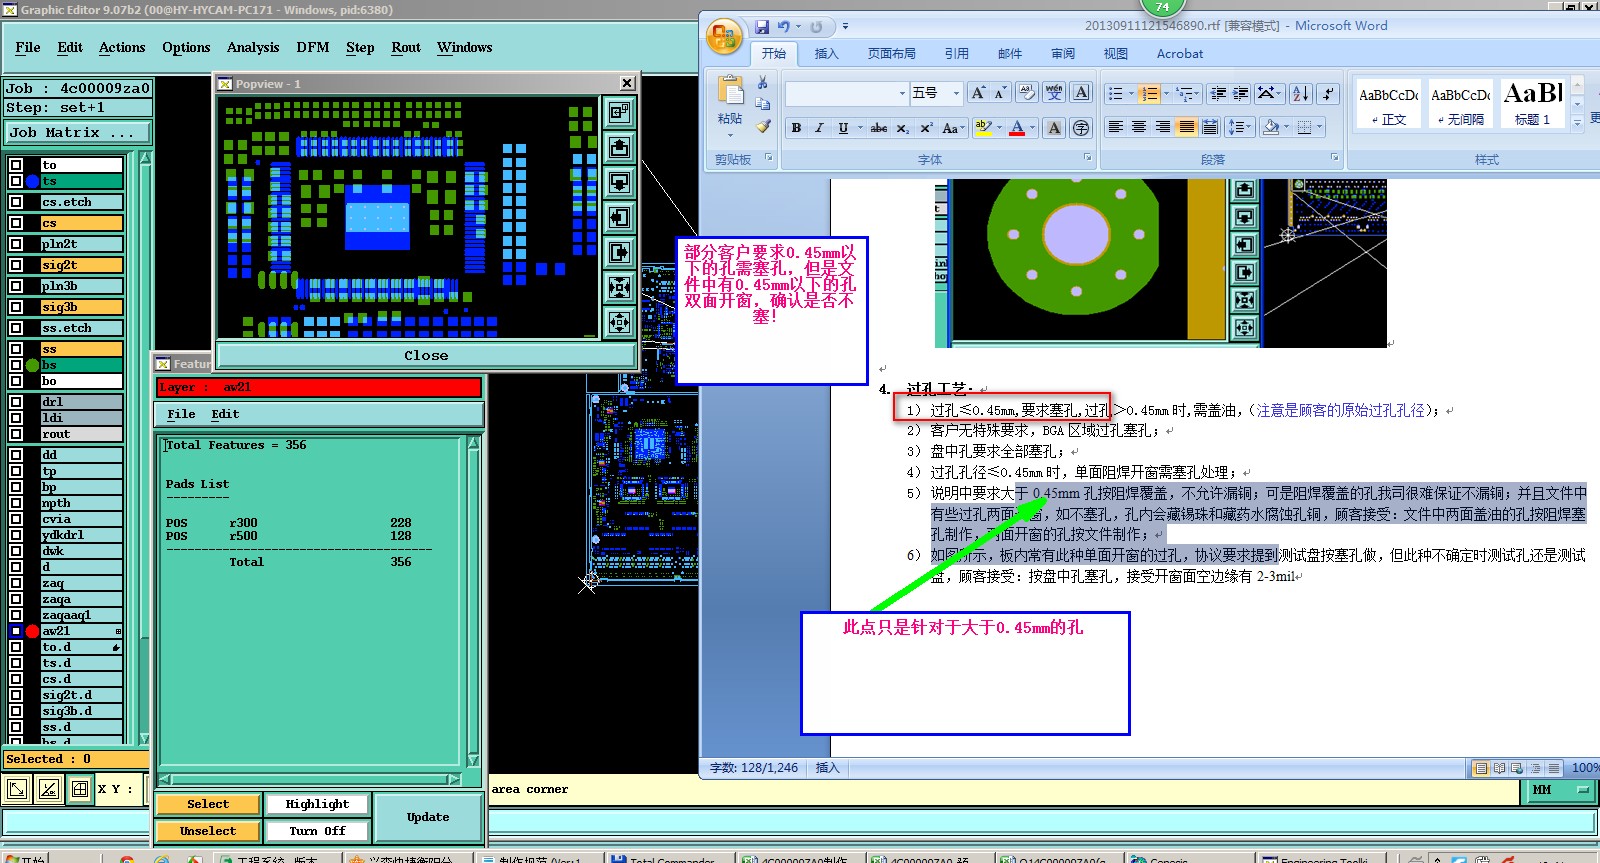The height and width of the screenshot is (863, 1600).
Task: Click the Select button in Features window
Action: 208,804
